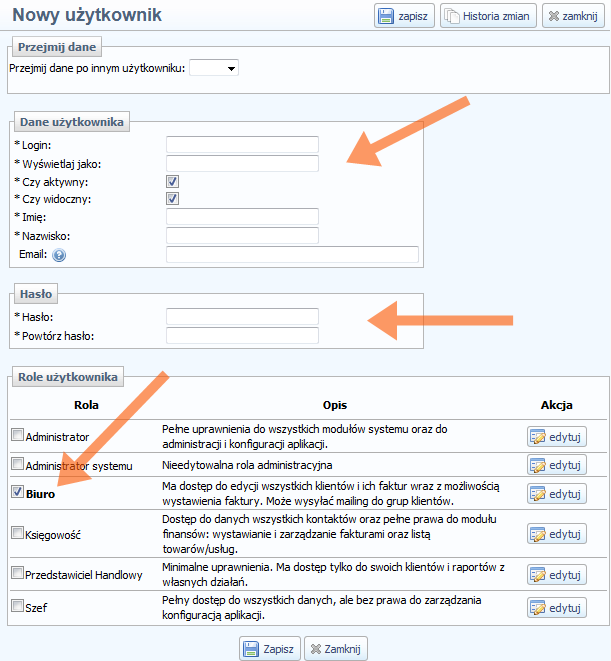Edit the Administrator role
The width and height of the screenshot is (611, 661).
click(557, 436)
